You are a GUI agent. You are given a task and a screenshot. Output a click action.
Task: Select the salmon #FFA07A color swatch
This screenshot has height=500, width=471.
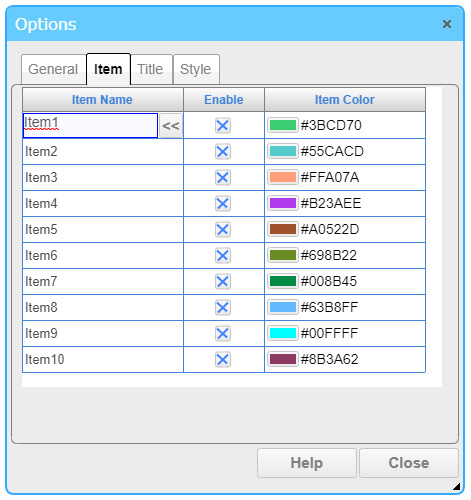pos(283,177)
